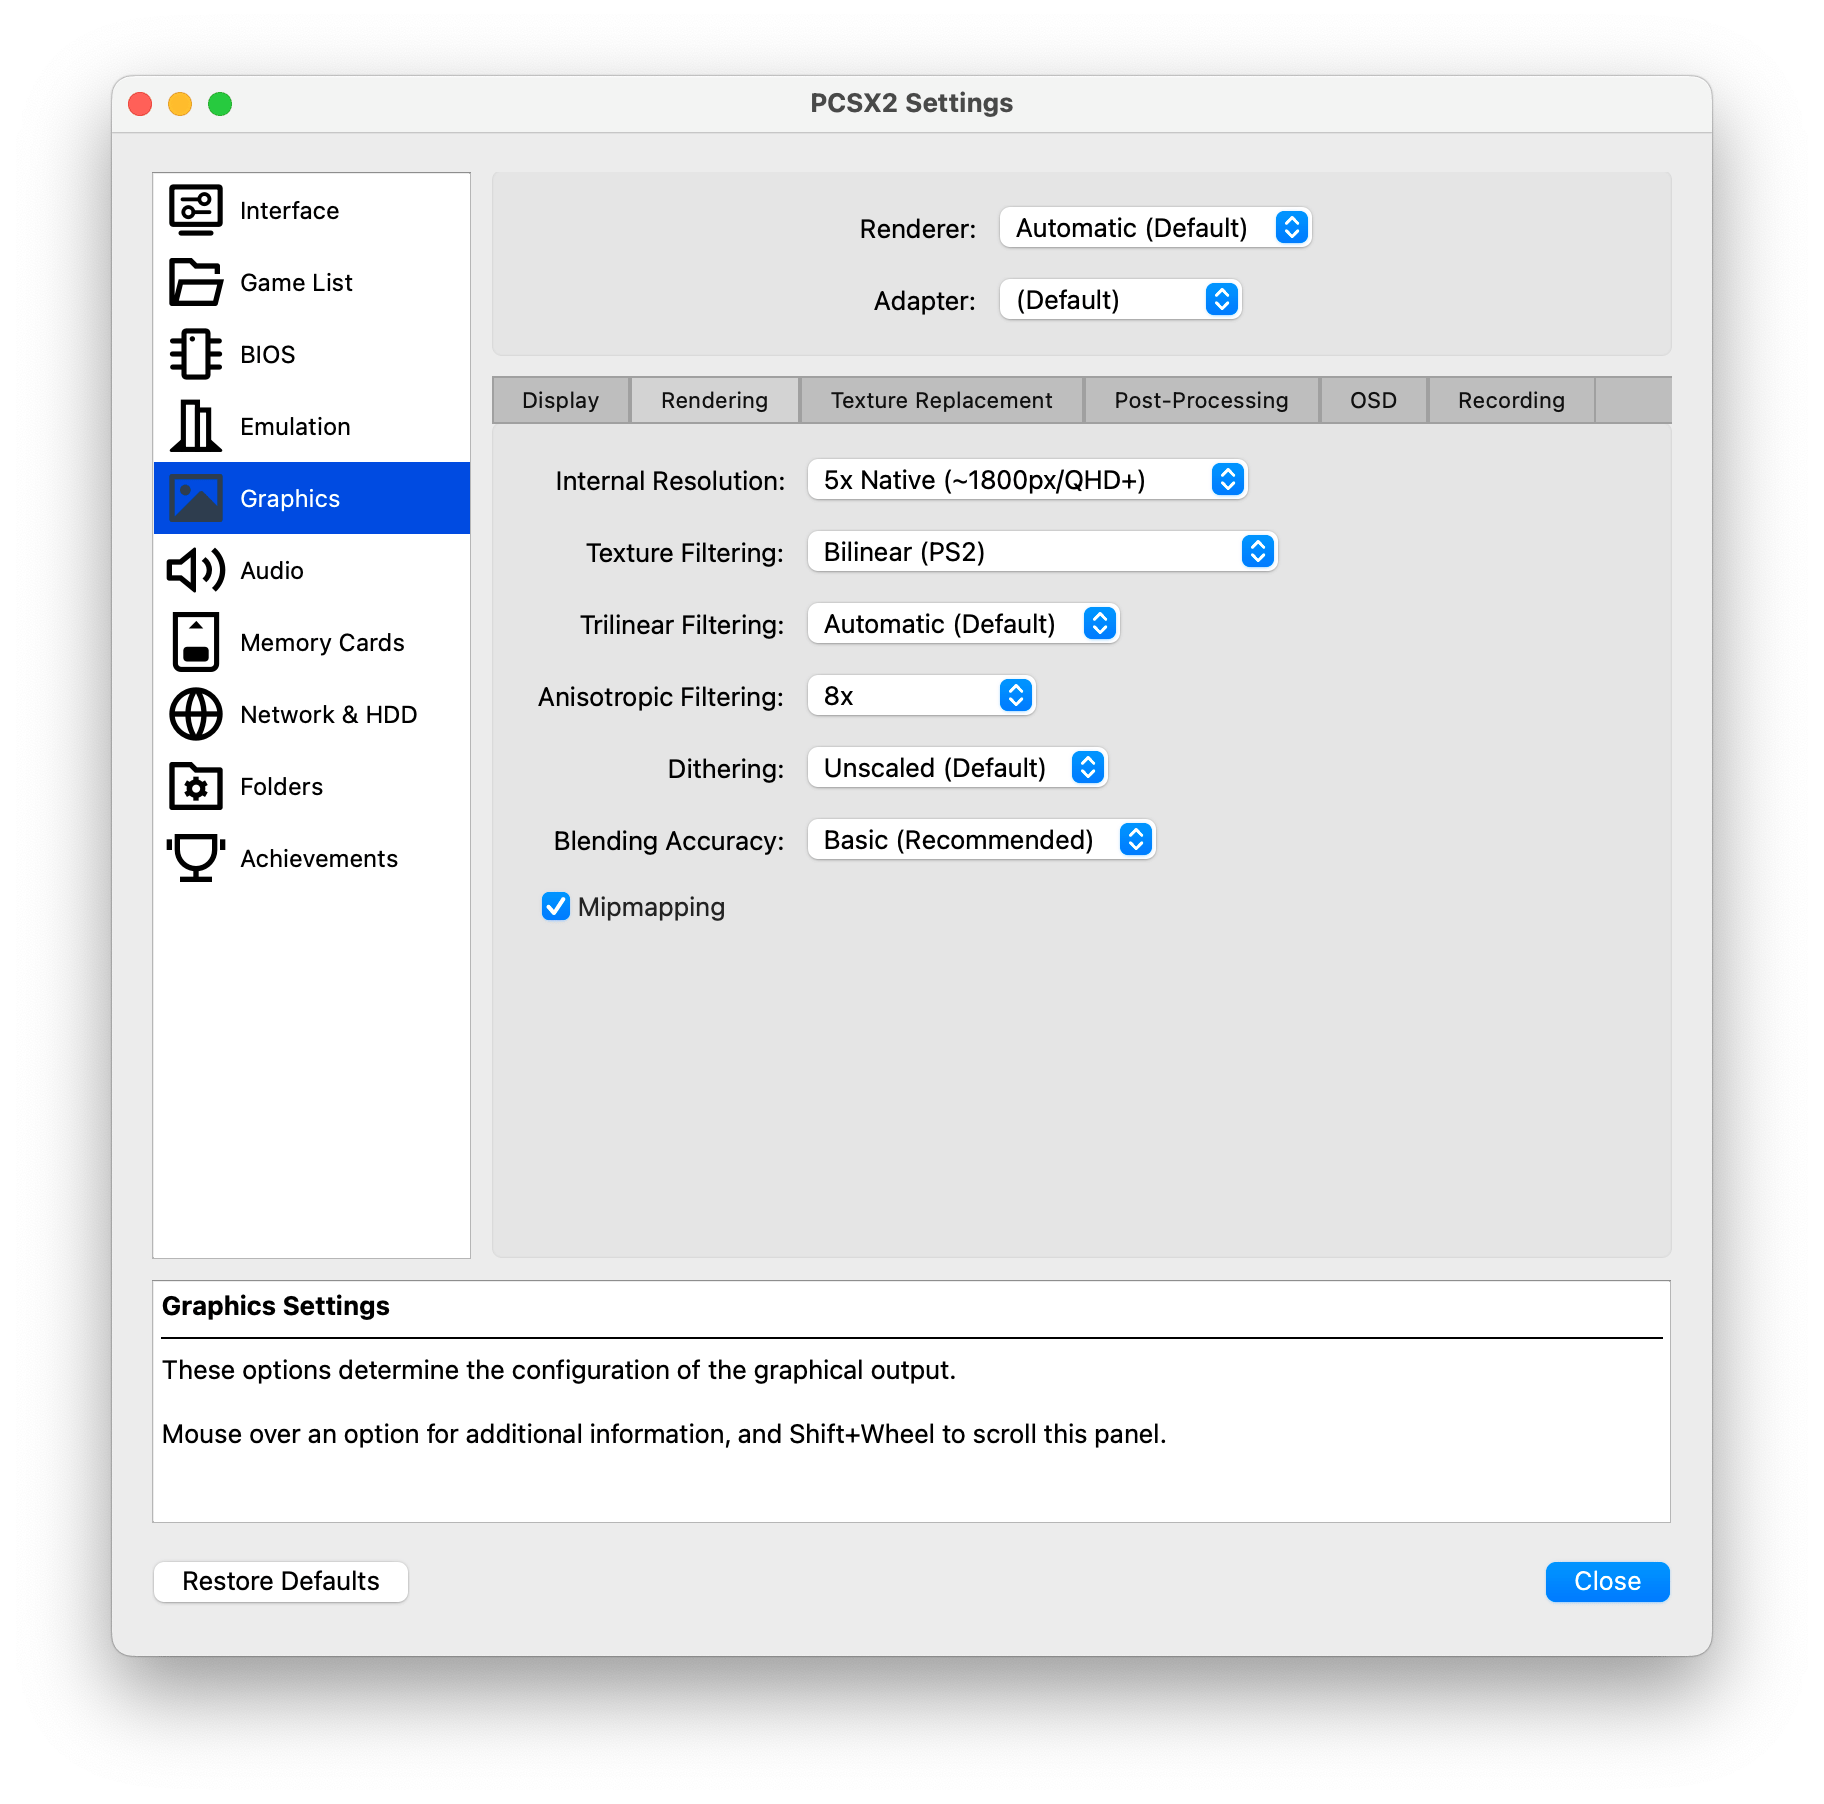Switch to the Display tab
Image resolution: width=1824 pixels, height=1804 pixels.
click(561, 400)
